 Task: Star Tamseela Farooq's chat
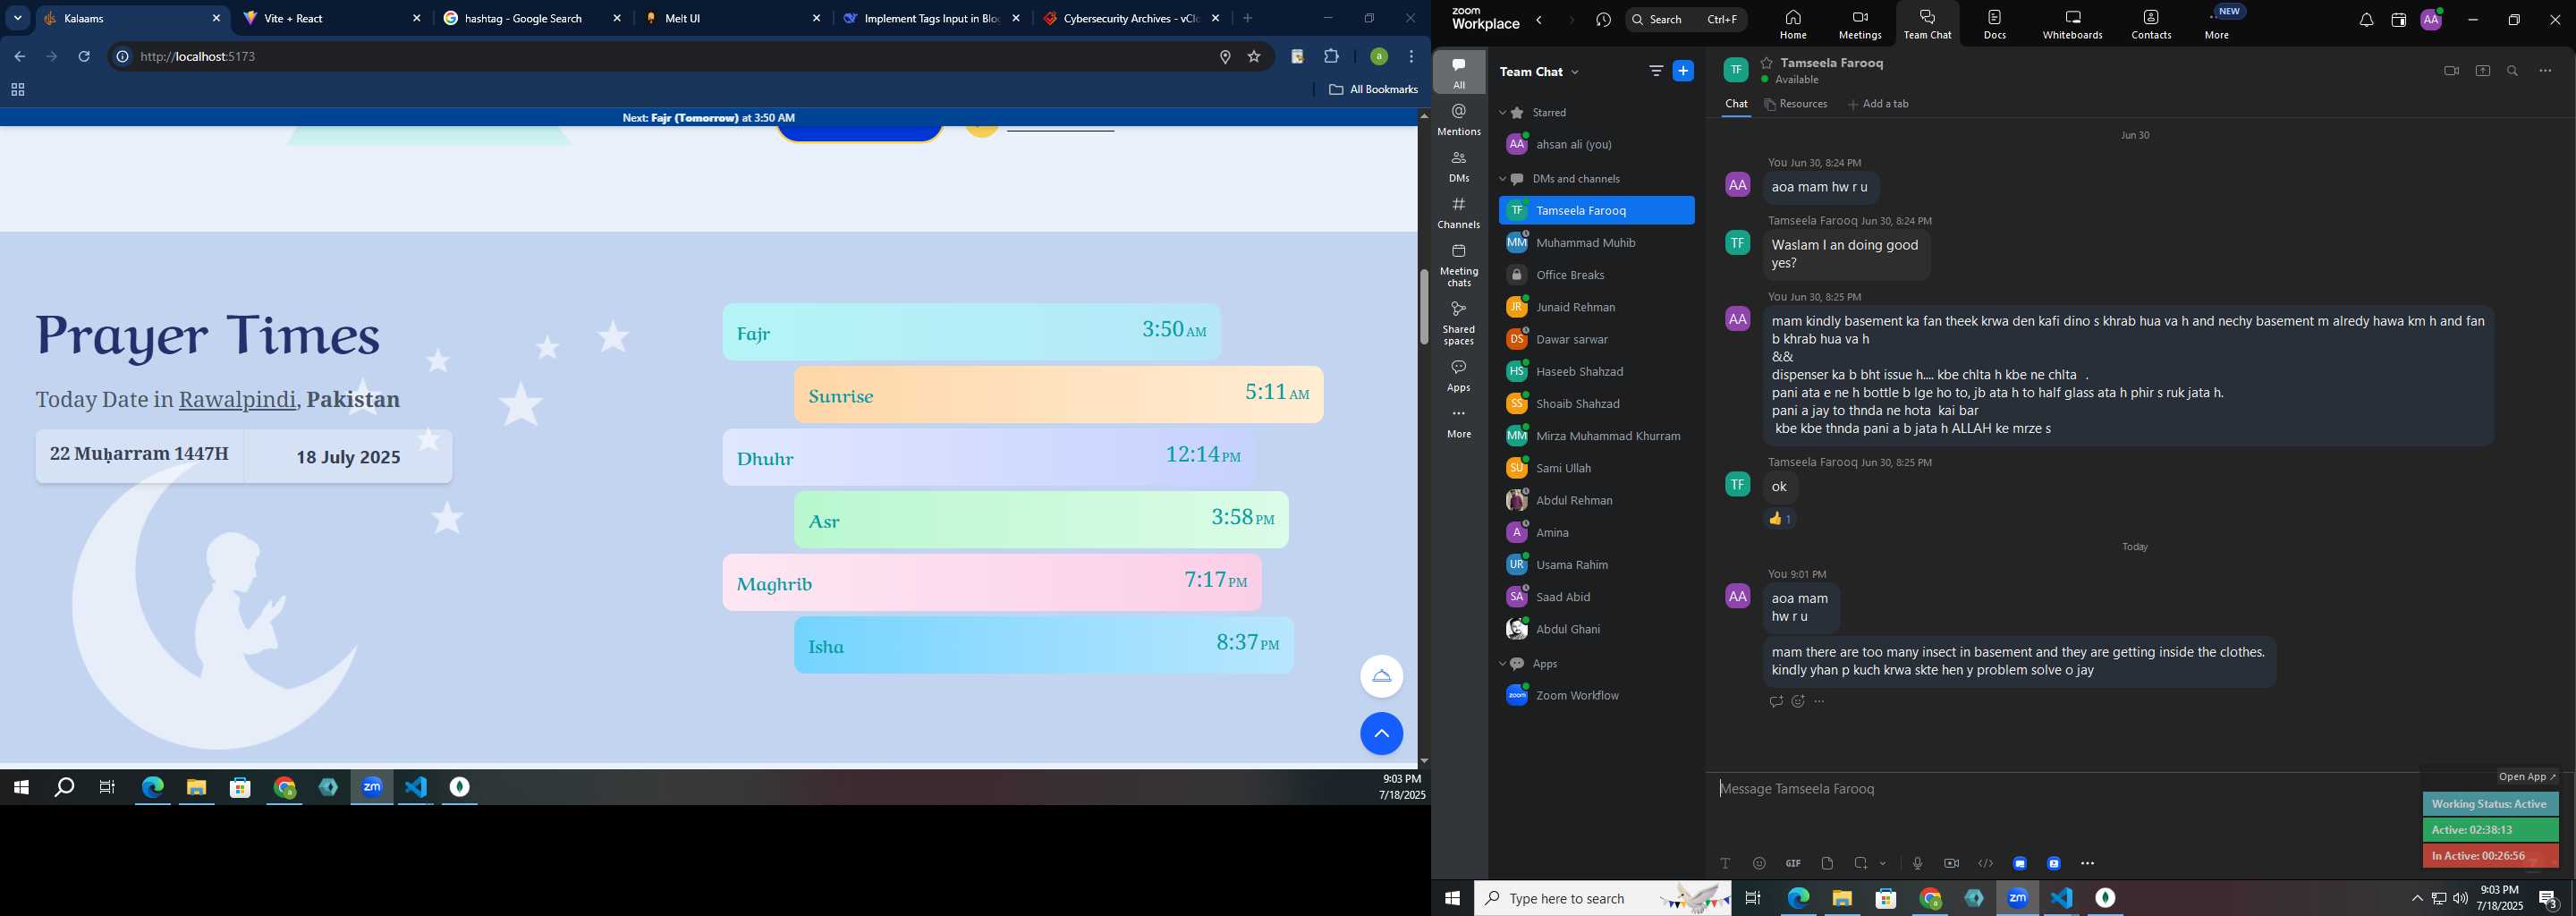point(1767,63)
